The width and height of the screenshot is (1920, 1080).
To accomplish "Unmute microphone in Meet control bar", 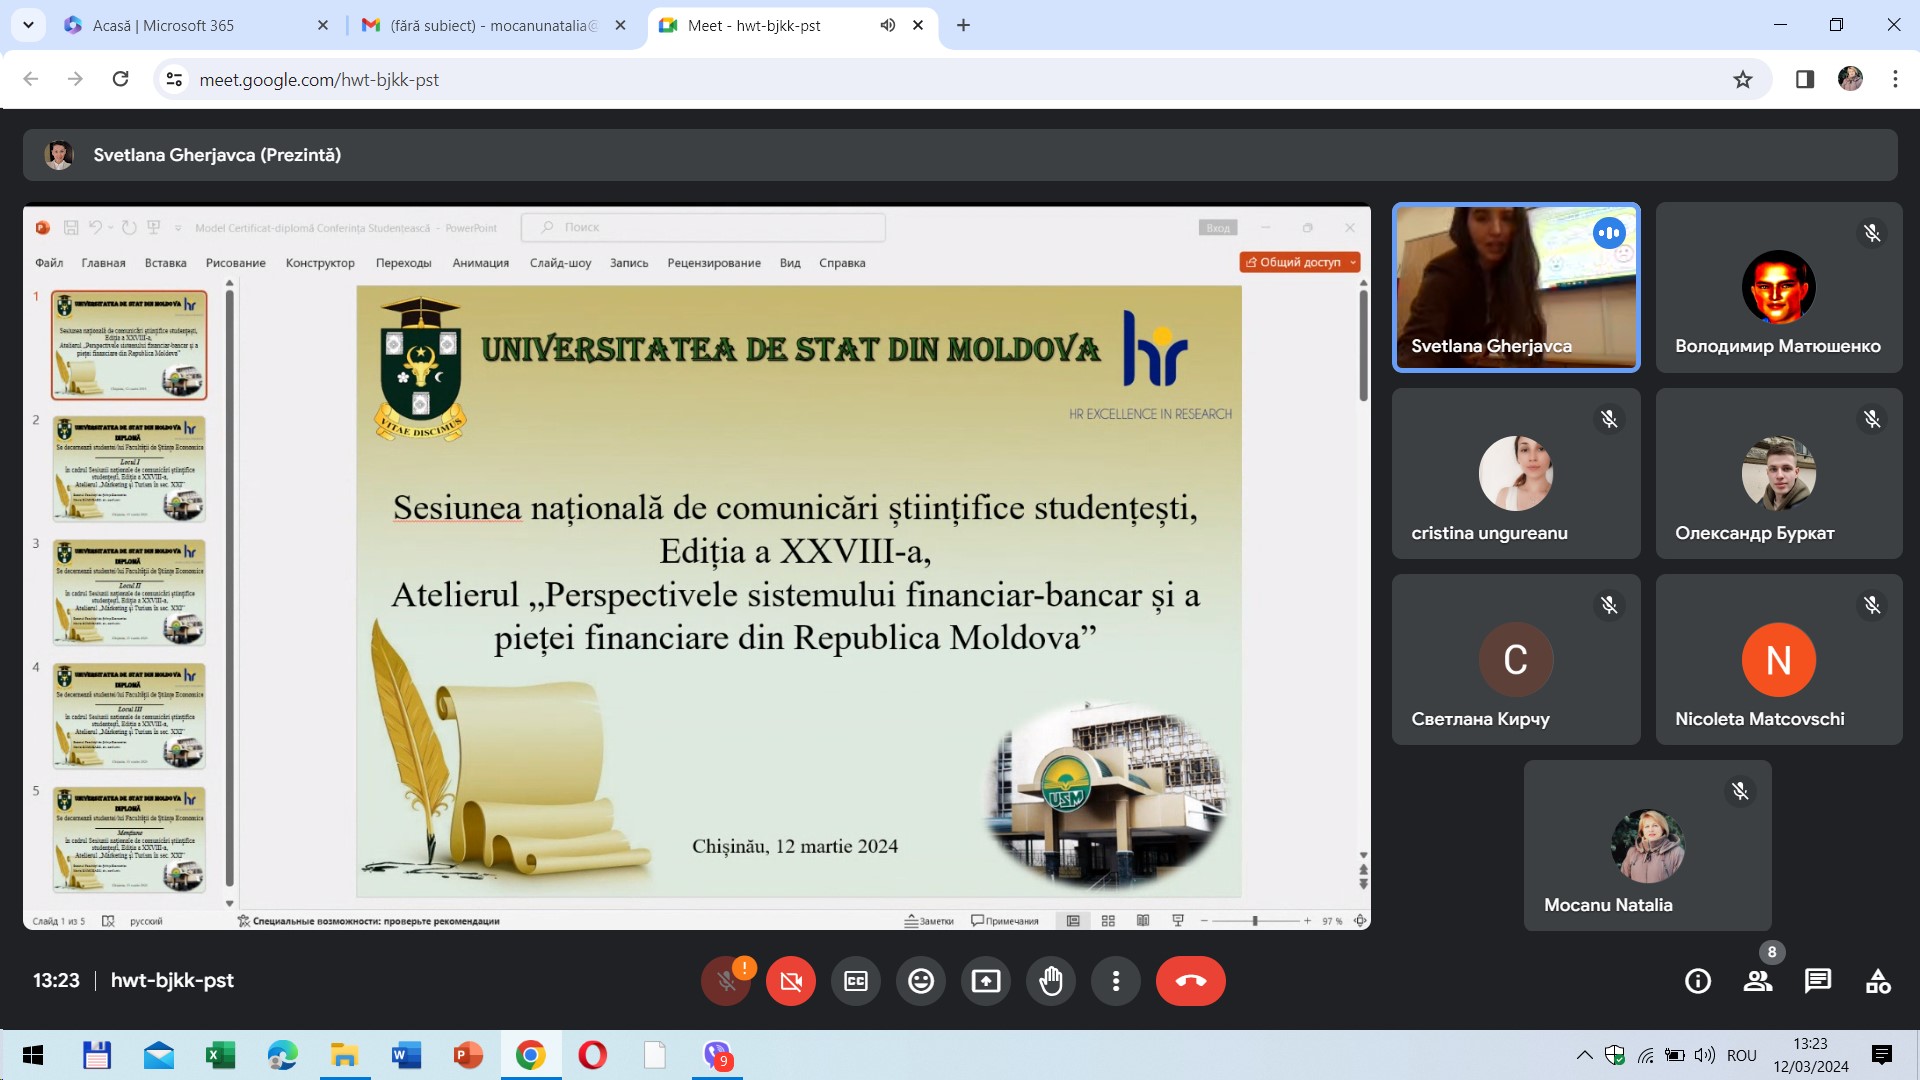I will 726,981.
